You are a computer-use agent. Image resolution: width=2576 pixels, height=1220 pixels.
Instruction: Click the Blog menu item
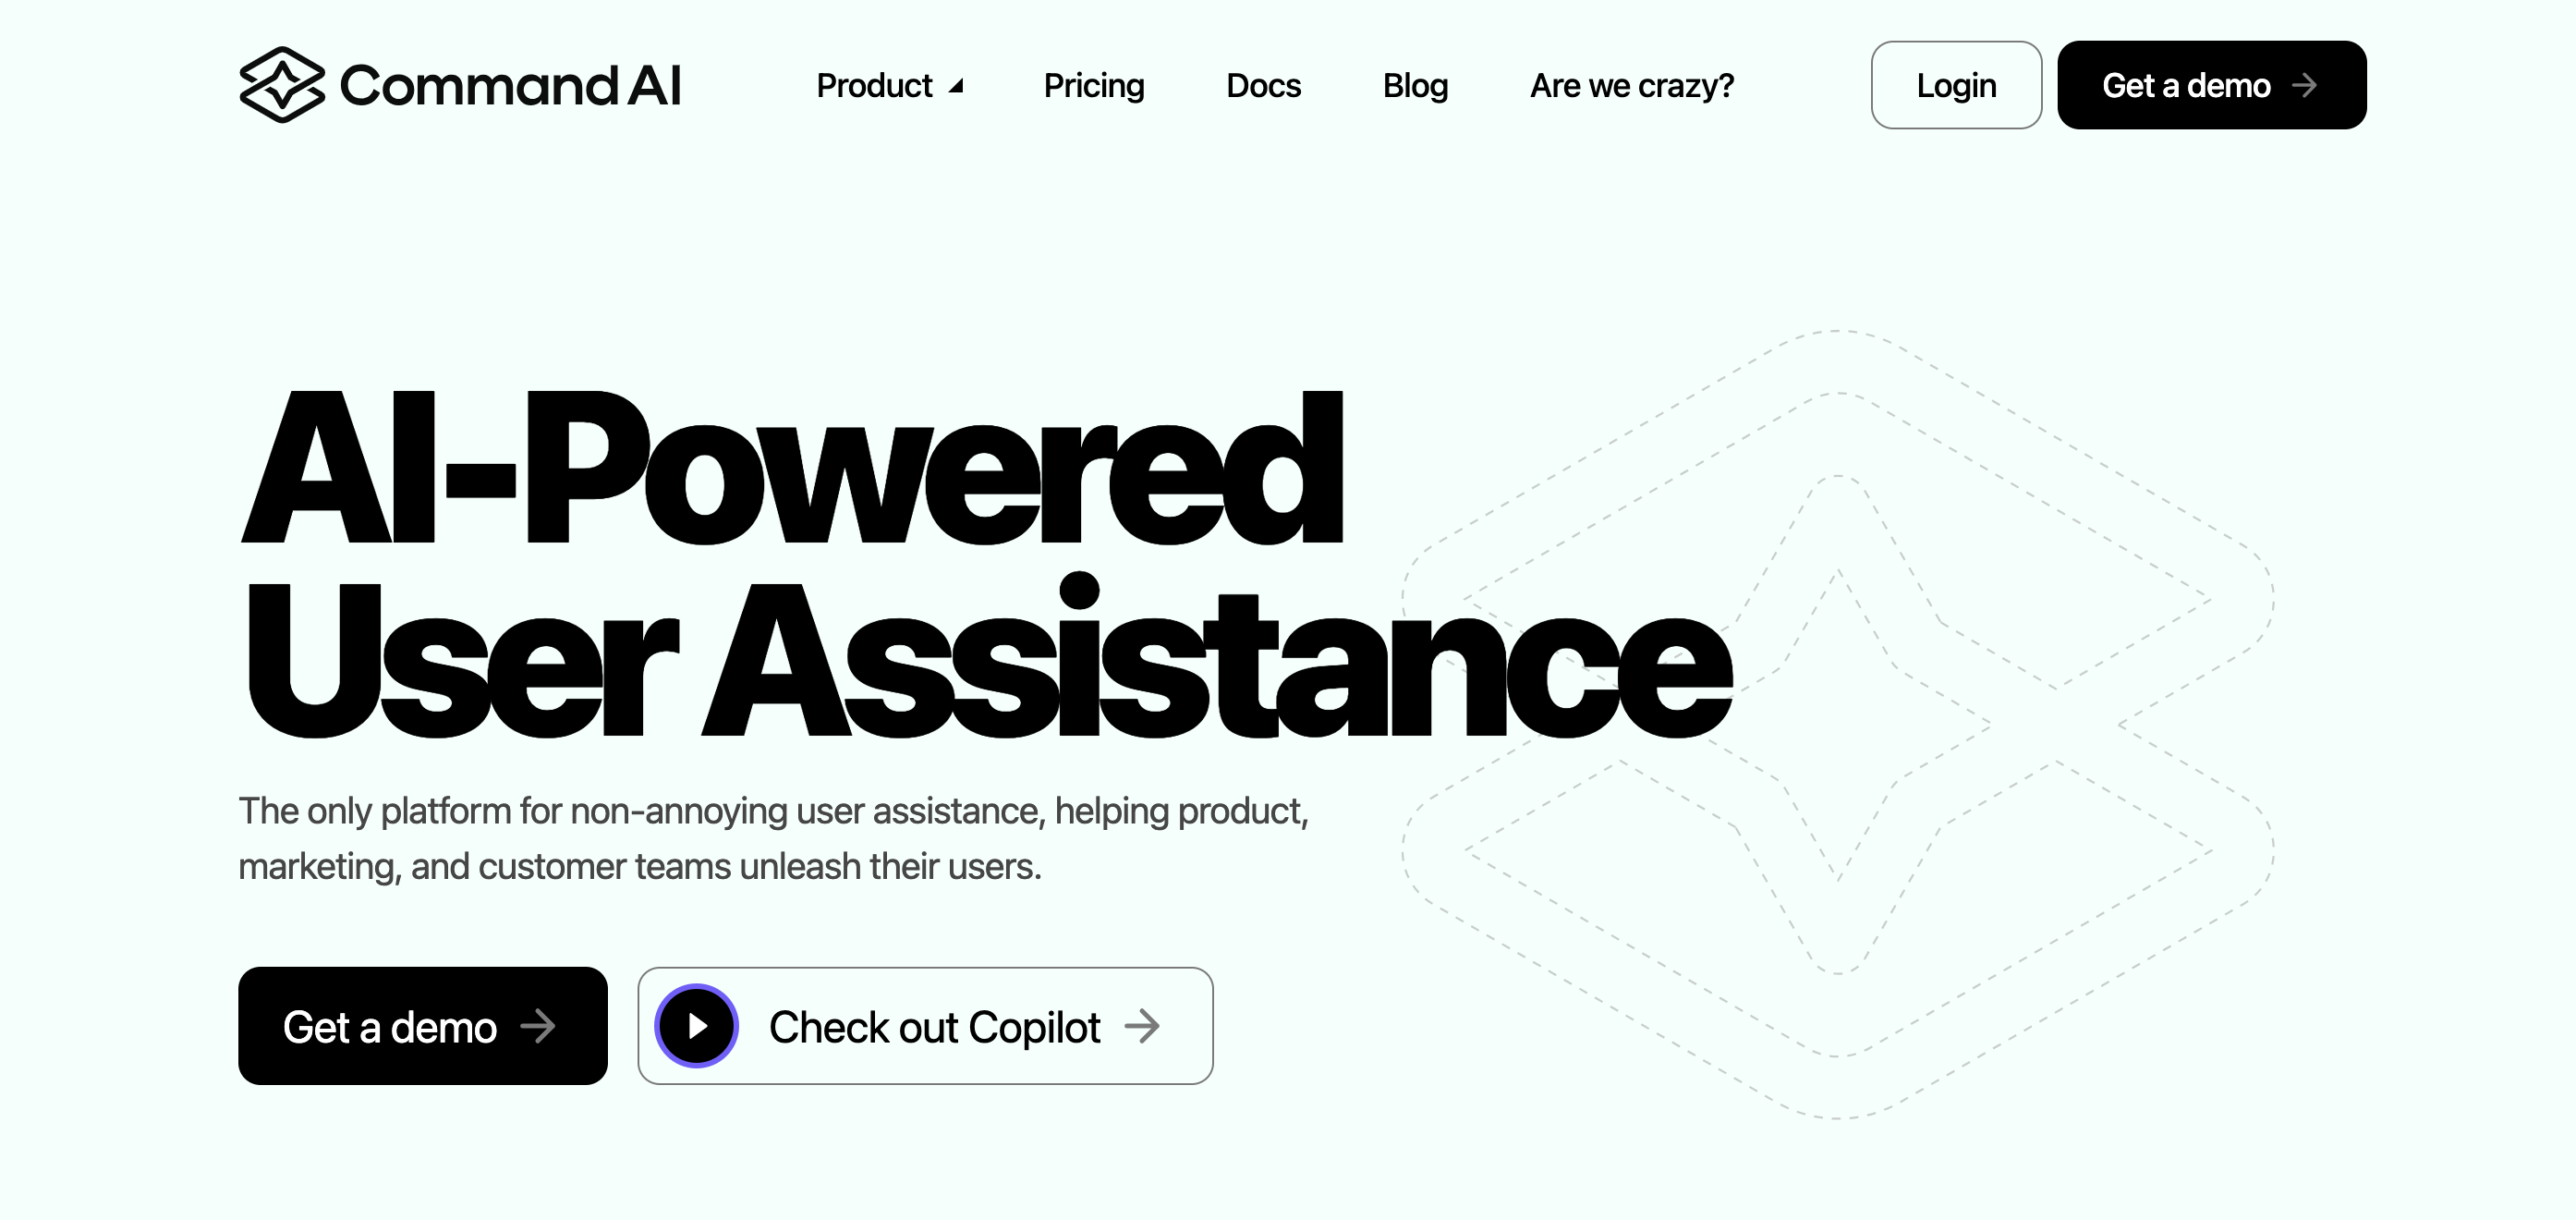pos(1413,86)
